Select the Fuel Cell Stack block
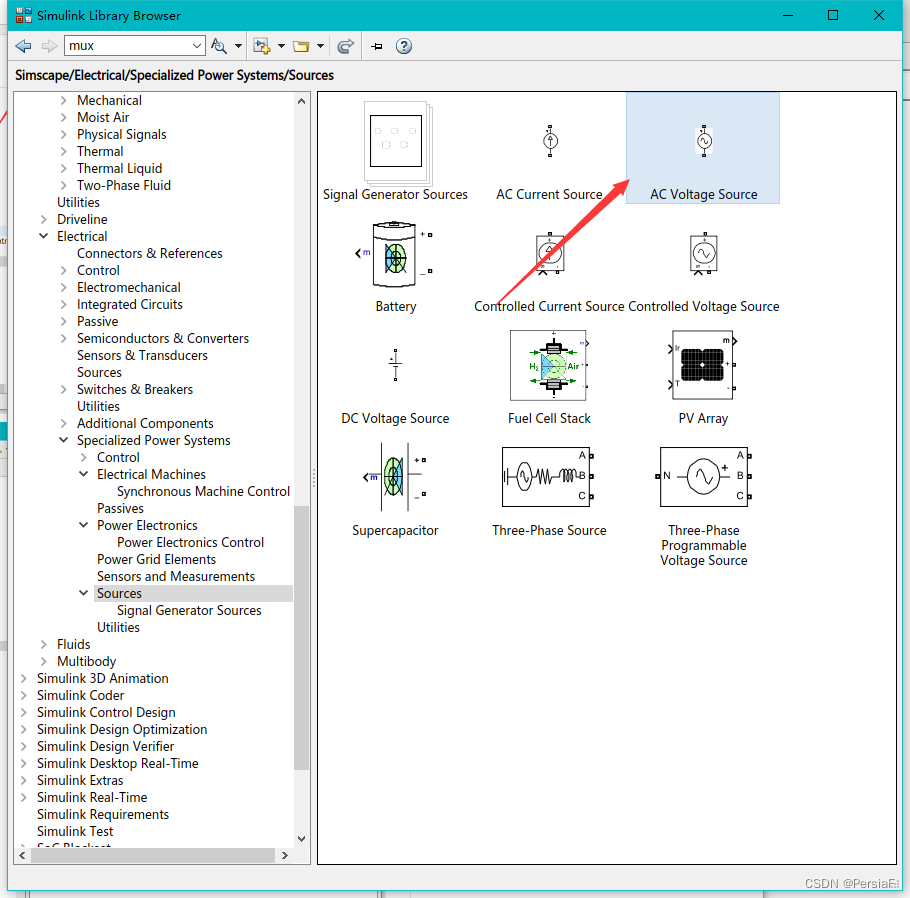The width and height of the screenshot is (910, 898). [549, 378]
